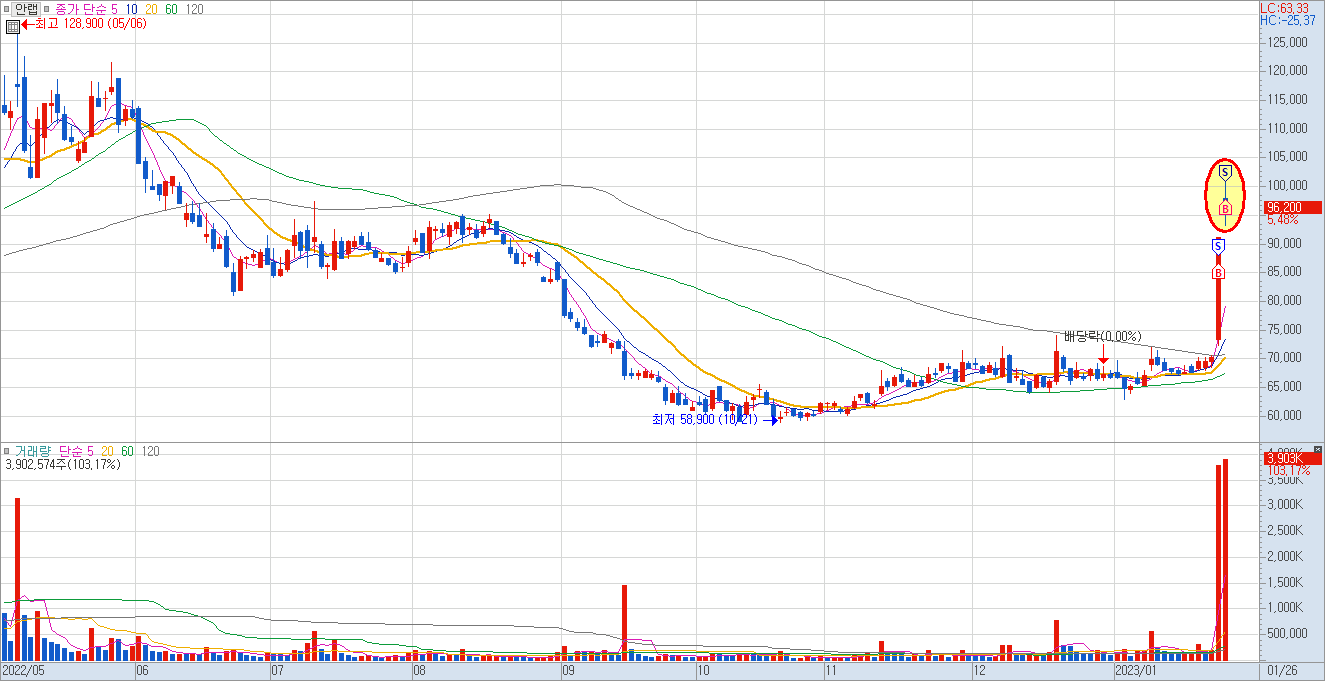Click the small square before 안랩

(6, 9)
